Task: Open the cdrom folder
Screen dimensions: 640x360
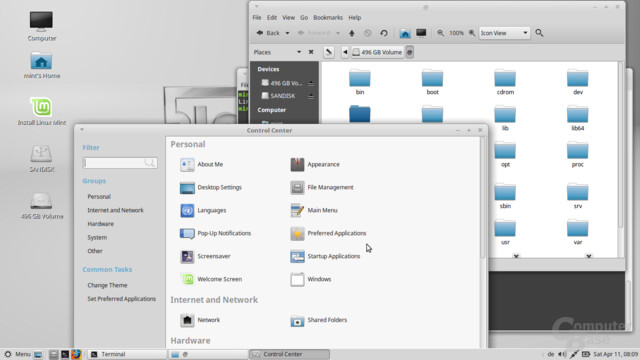Action: [x=505, y=82]
